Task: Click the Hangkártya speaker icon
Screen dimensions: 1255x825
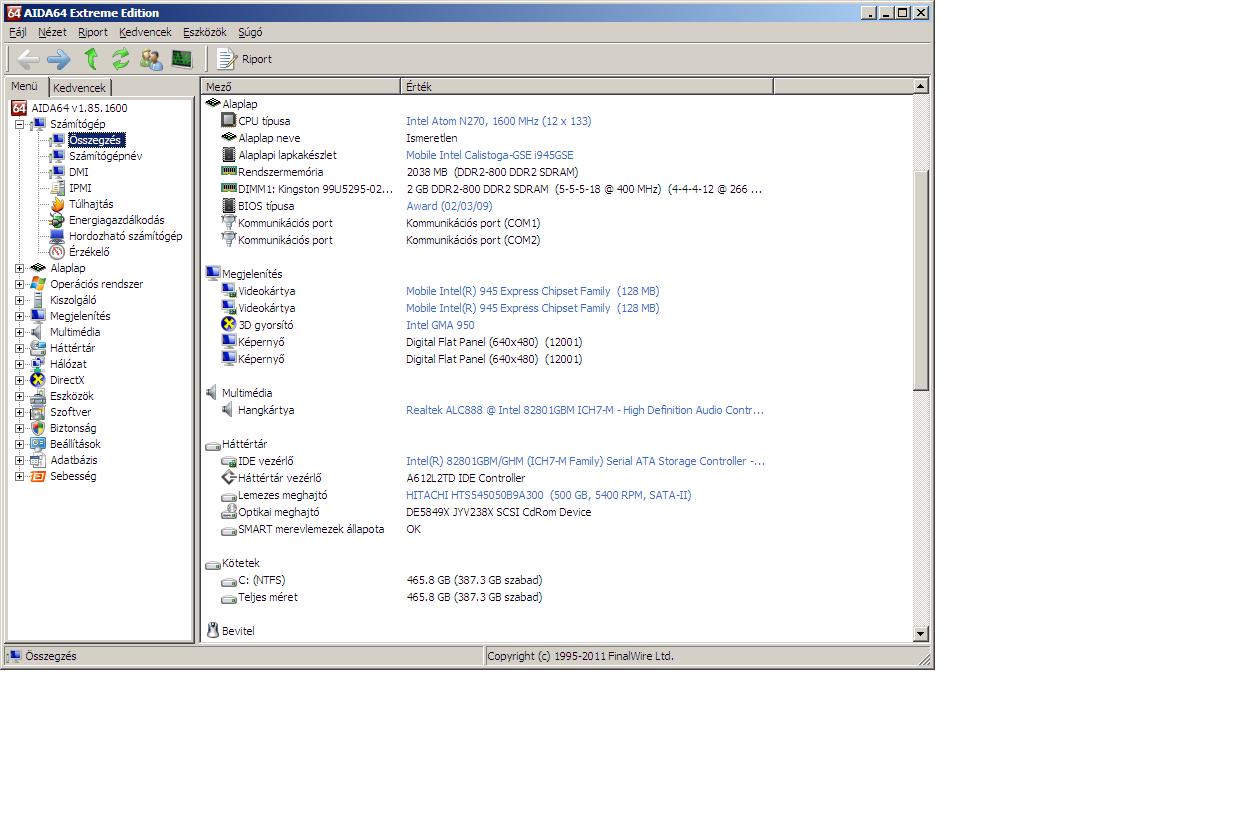Action: (229, 410)
